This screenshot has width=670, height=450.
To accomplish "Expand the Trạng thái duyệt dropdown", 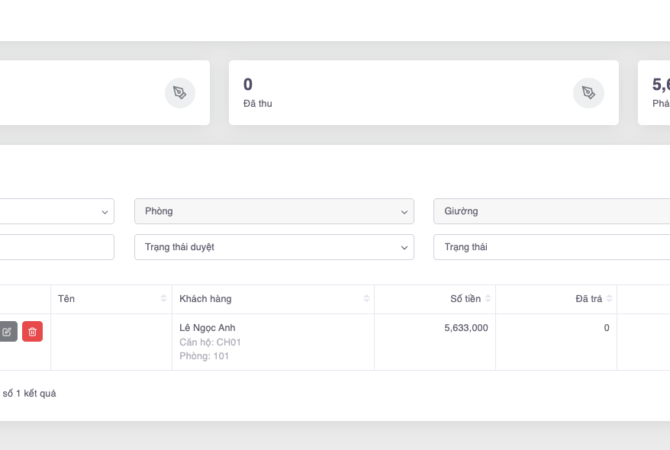I will [273, 247].
